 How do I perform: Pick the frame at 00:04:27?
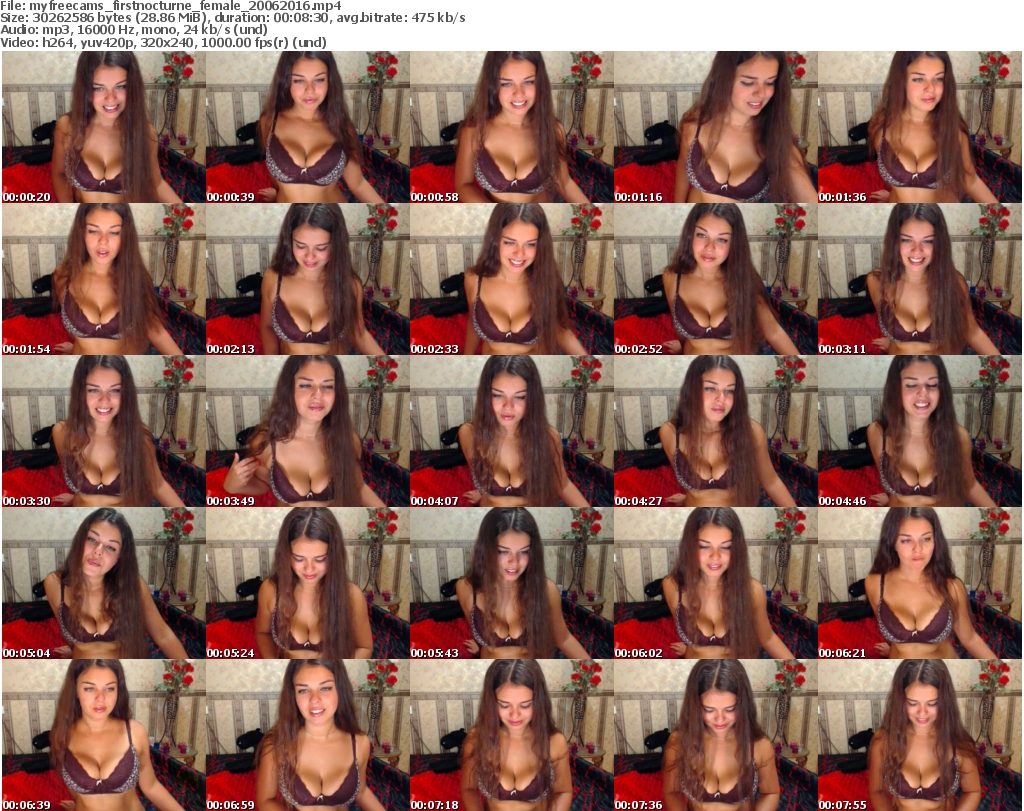coord(715,431)
